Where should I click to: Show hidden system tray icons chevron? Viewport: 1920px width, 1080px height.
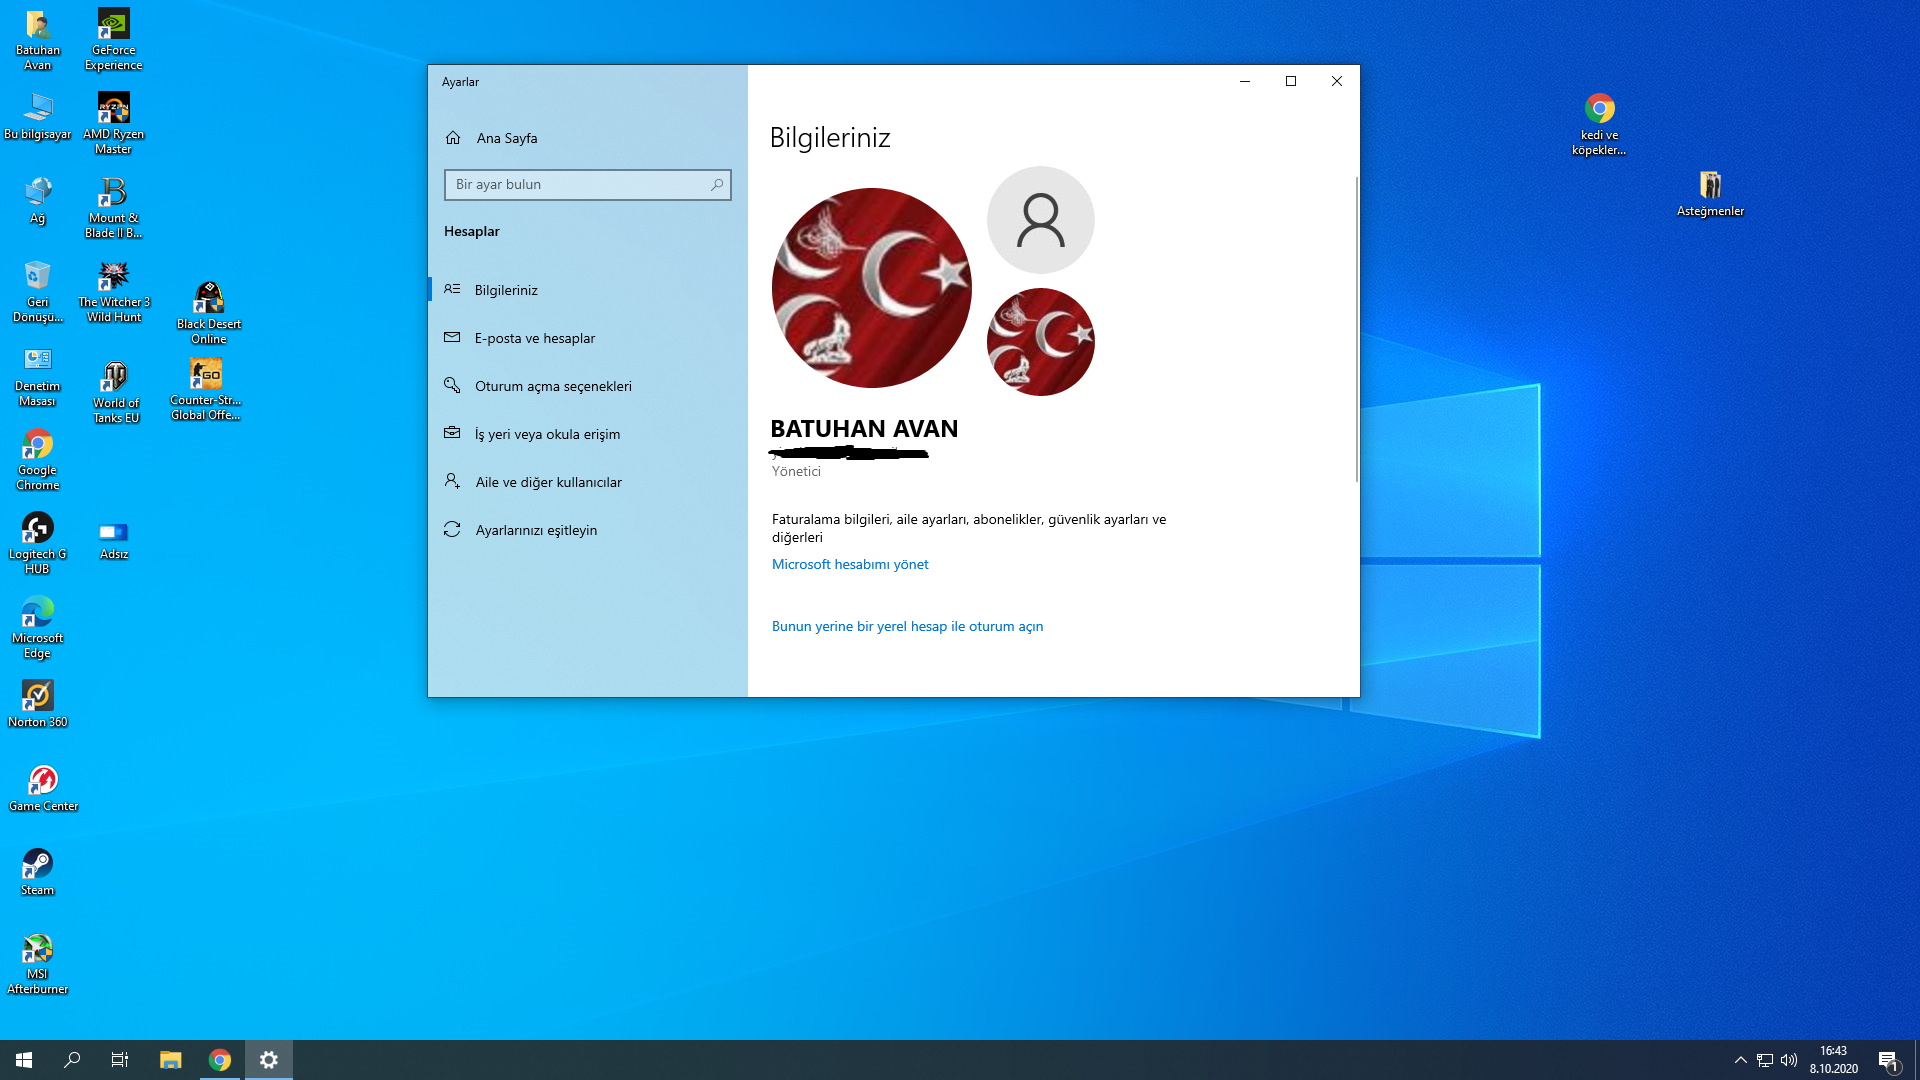click(1741, 1060)
